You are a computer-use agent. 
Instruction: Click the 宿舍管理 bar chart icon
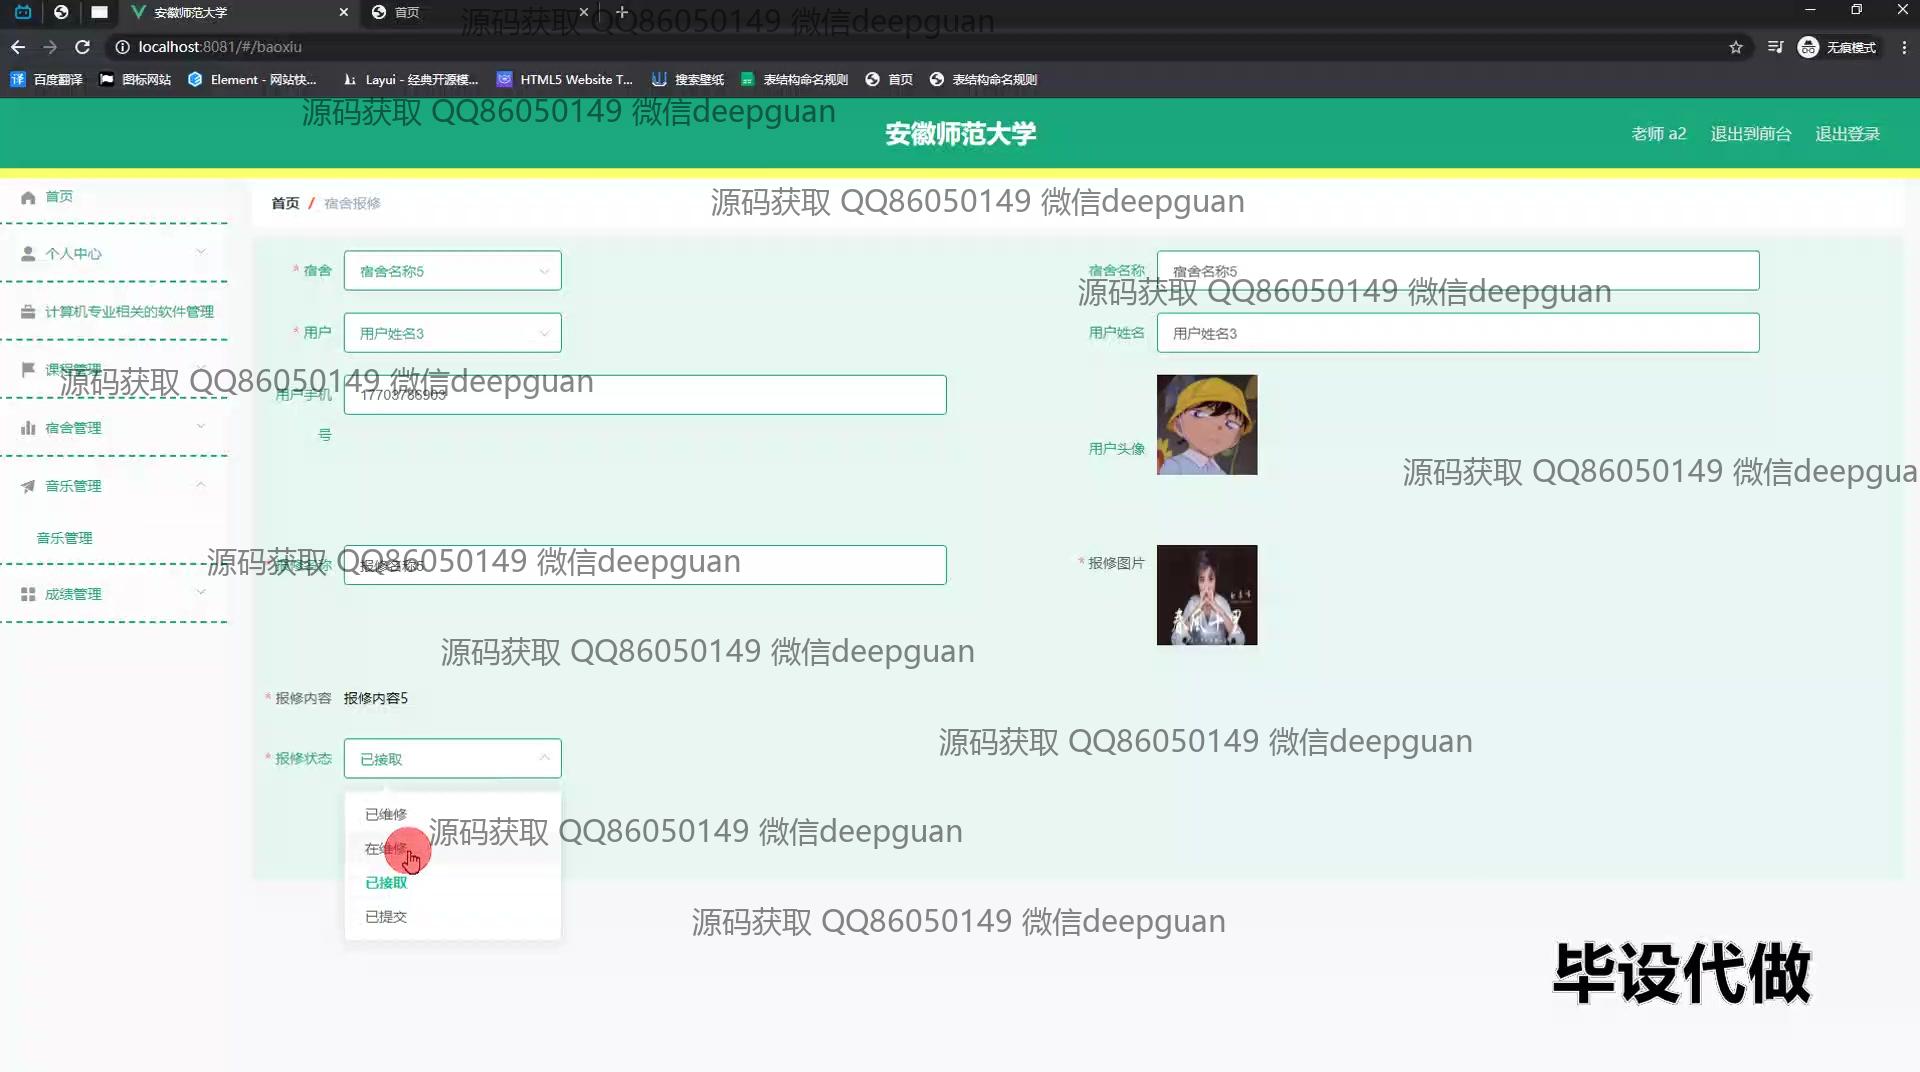[28, 428]
